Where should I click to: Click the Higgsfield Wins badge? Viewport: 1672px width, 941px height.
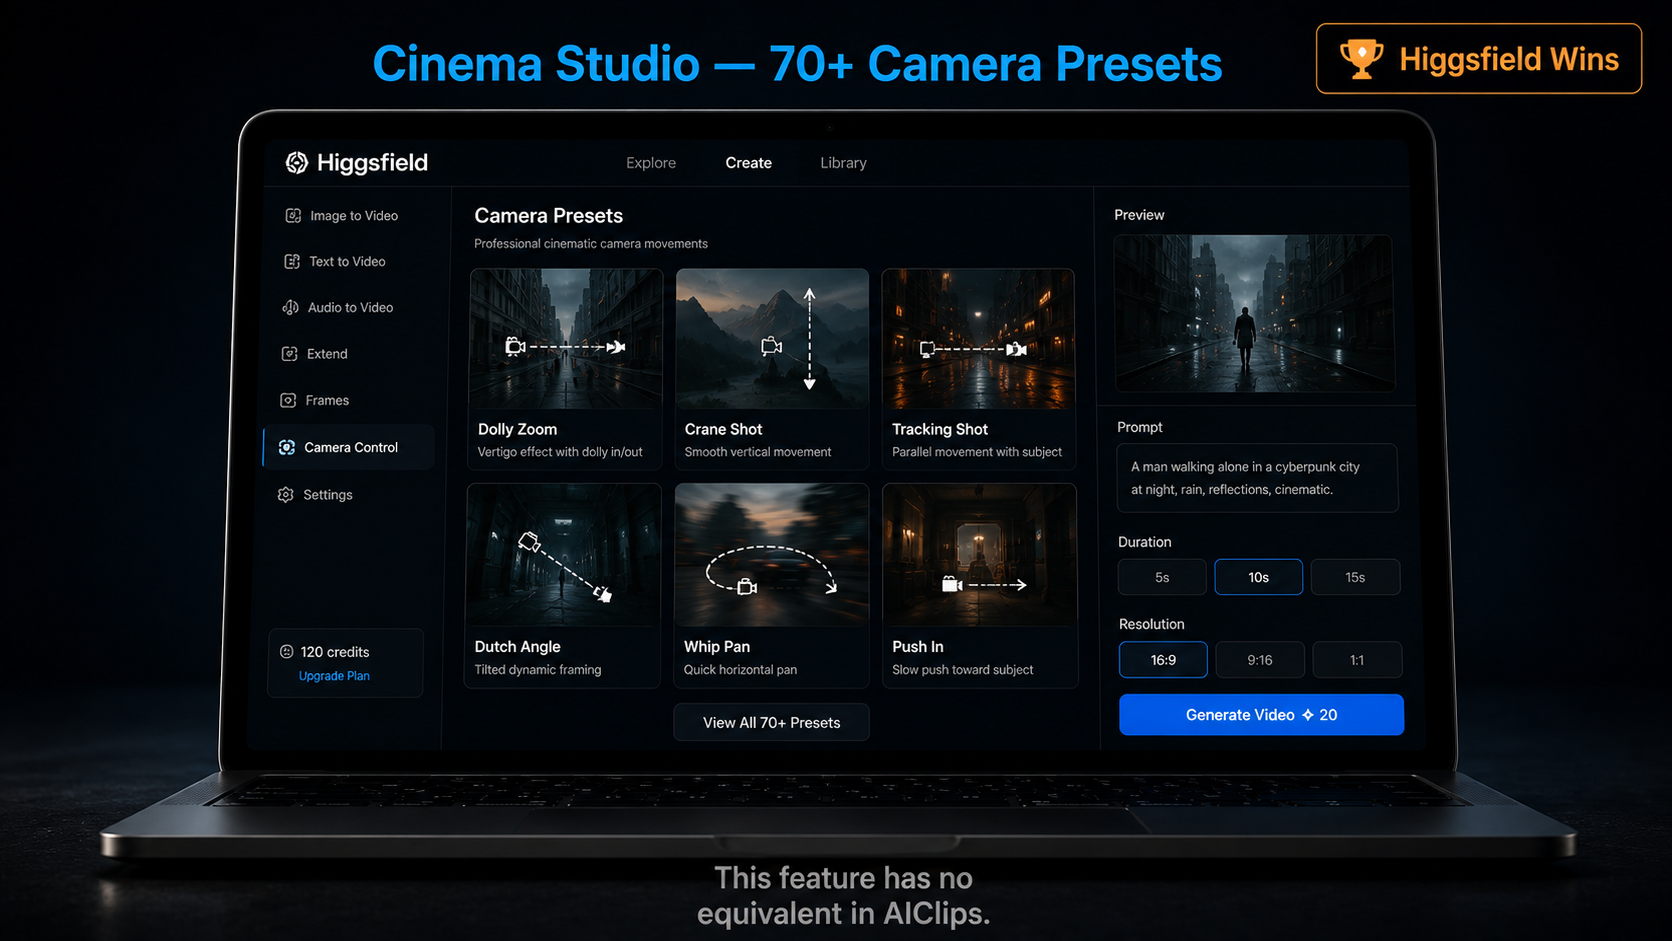coord(1479,59)
